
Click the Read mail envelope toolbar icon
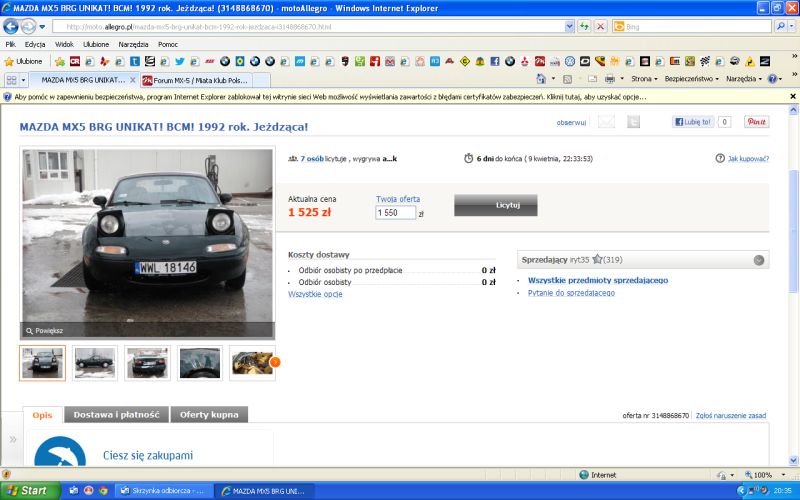pos(592,79)
